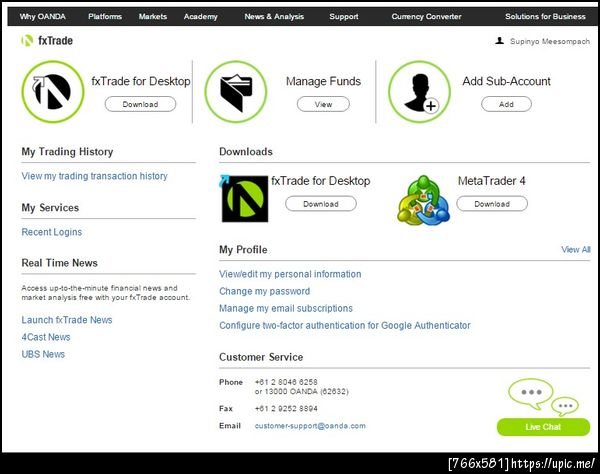The width and height of the screenshot is (600, 474).
Task: Open the Platforms menu
Action: coord(105,16)
